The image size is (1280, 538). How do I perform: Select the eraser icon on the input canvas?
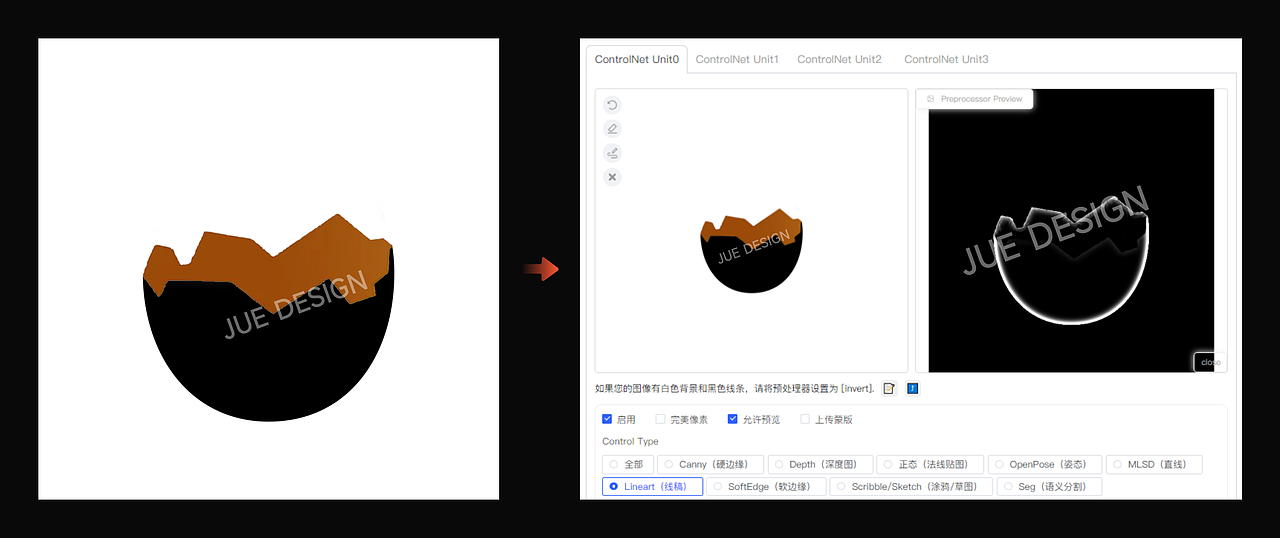[x=613, y=129]
